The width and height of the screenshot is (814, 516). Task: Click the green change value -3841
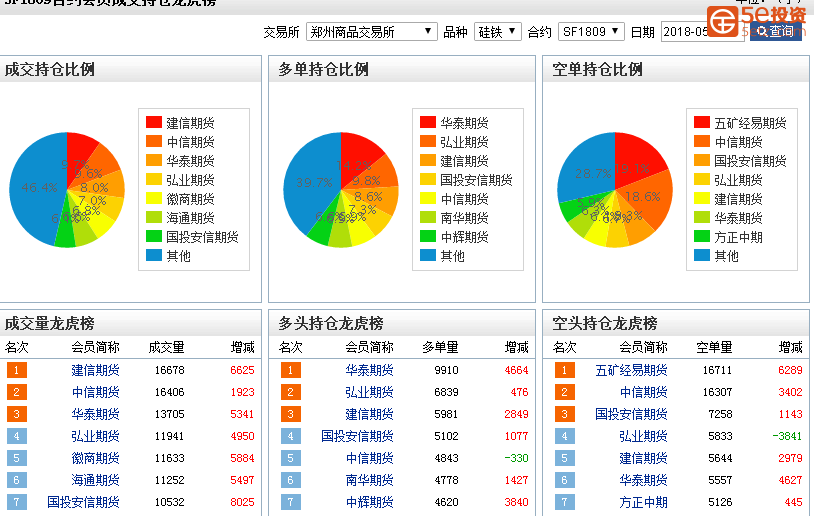[788, 436]
